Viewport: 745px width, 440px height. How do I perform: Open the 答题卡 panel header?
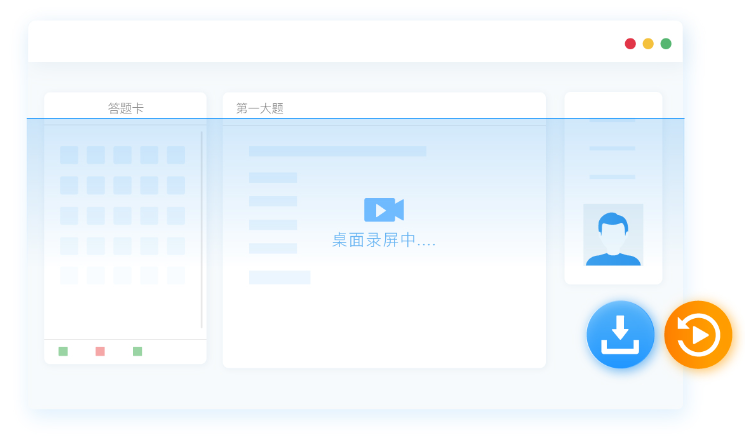(126, 108)
